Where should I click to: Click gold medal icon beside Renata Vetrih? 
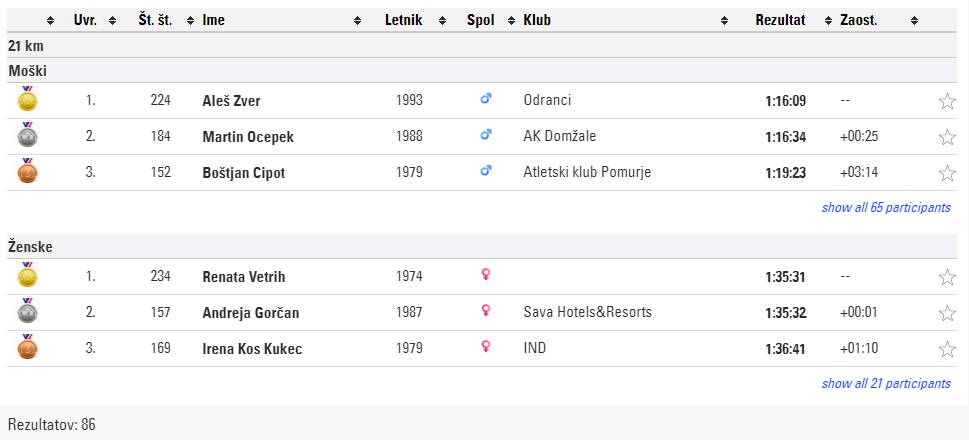[x=27, y=275]
